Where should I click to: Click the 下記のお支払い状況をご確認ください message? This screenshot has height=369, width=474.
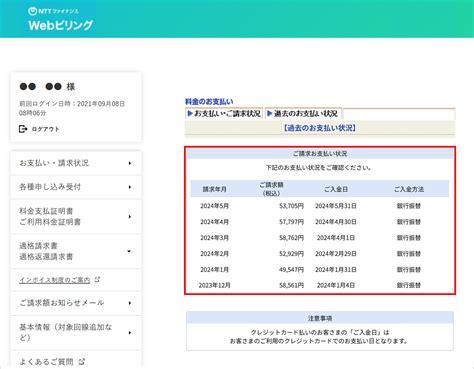tap(319, 168)
